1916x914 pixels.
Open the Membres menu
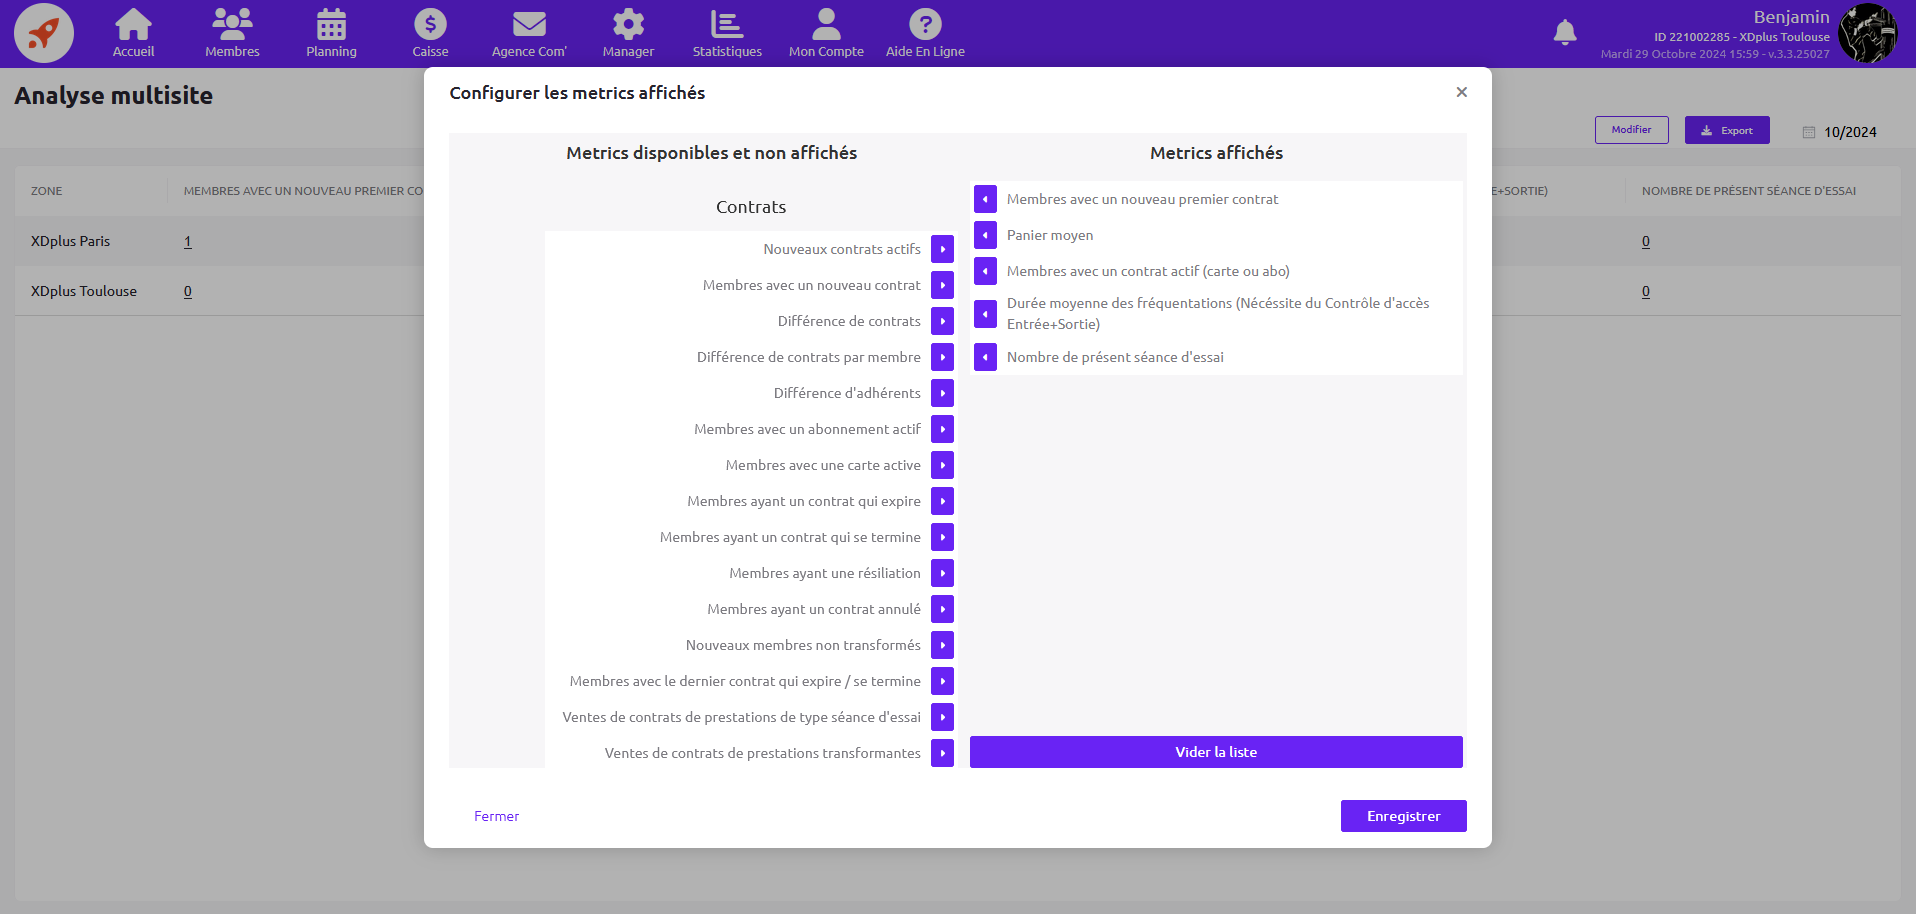(232, 33)
